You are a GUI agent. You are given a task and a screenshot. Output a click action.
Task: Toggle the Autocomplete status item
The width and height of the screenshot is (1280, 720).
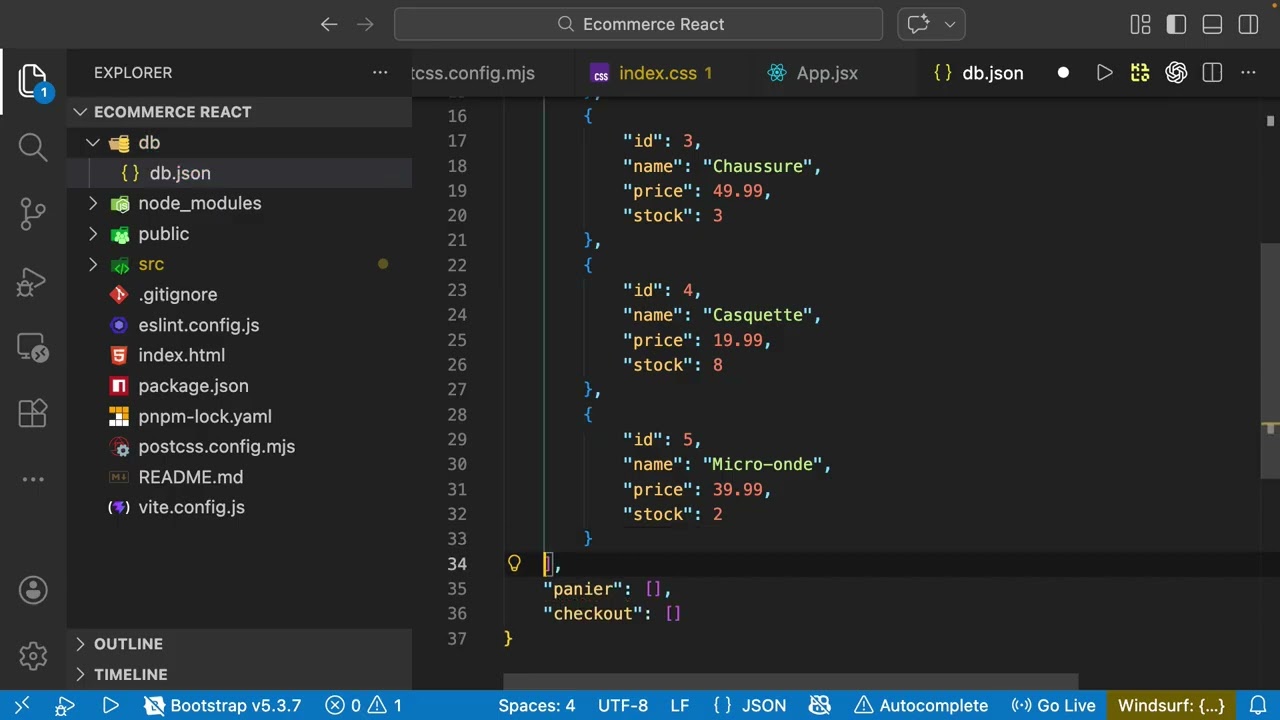click(921, 706)
